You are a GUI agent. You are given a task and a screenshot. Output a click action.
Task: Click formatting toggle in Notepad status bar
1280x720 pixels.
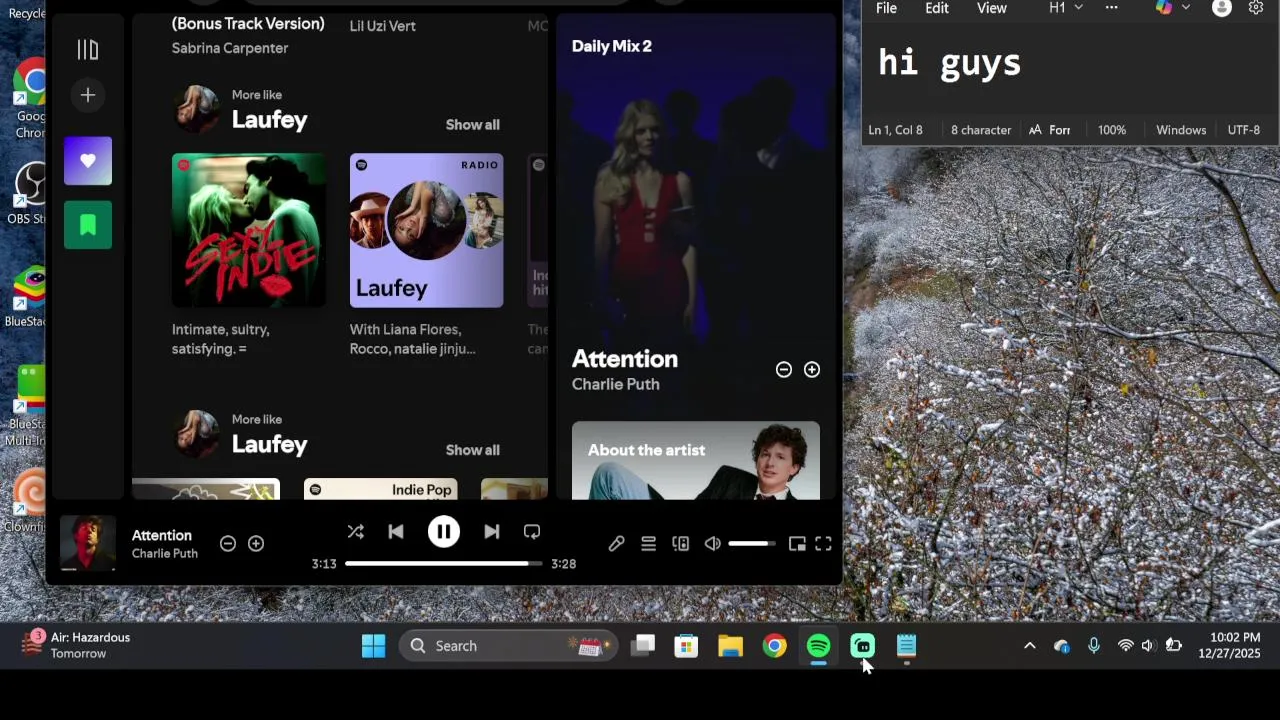click(1050, 130)
